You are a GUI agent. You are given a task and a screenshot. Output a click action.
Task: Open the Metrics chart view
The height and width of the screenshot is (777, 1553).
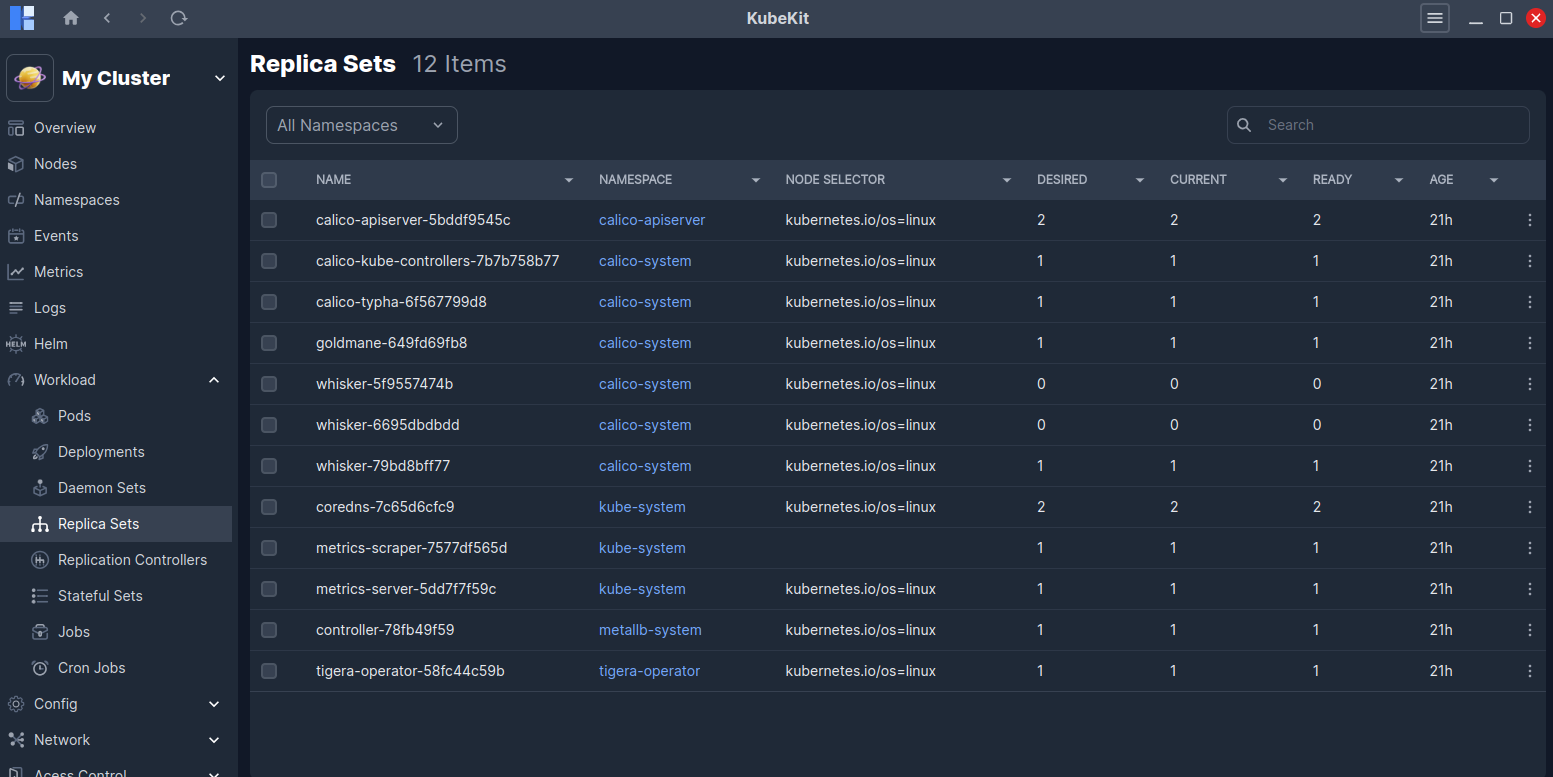tap(58, 272)
